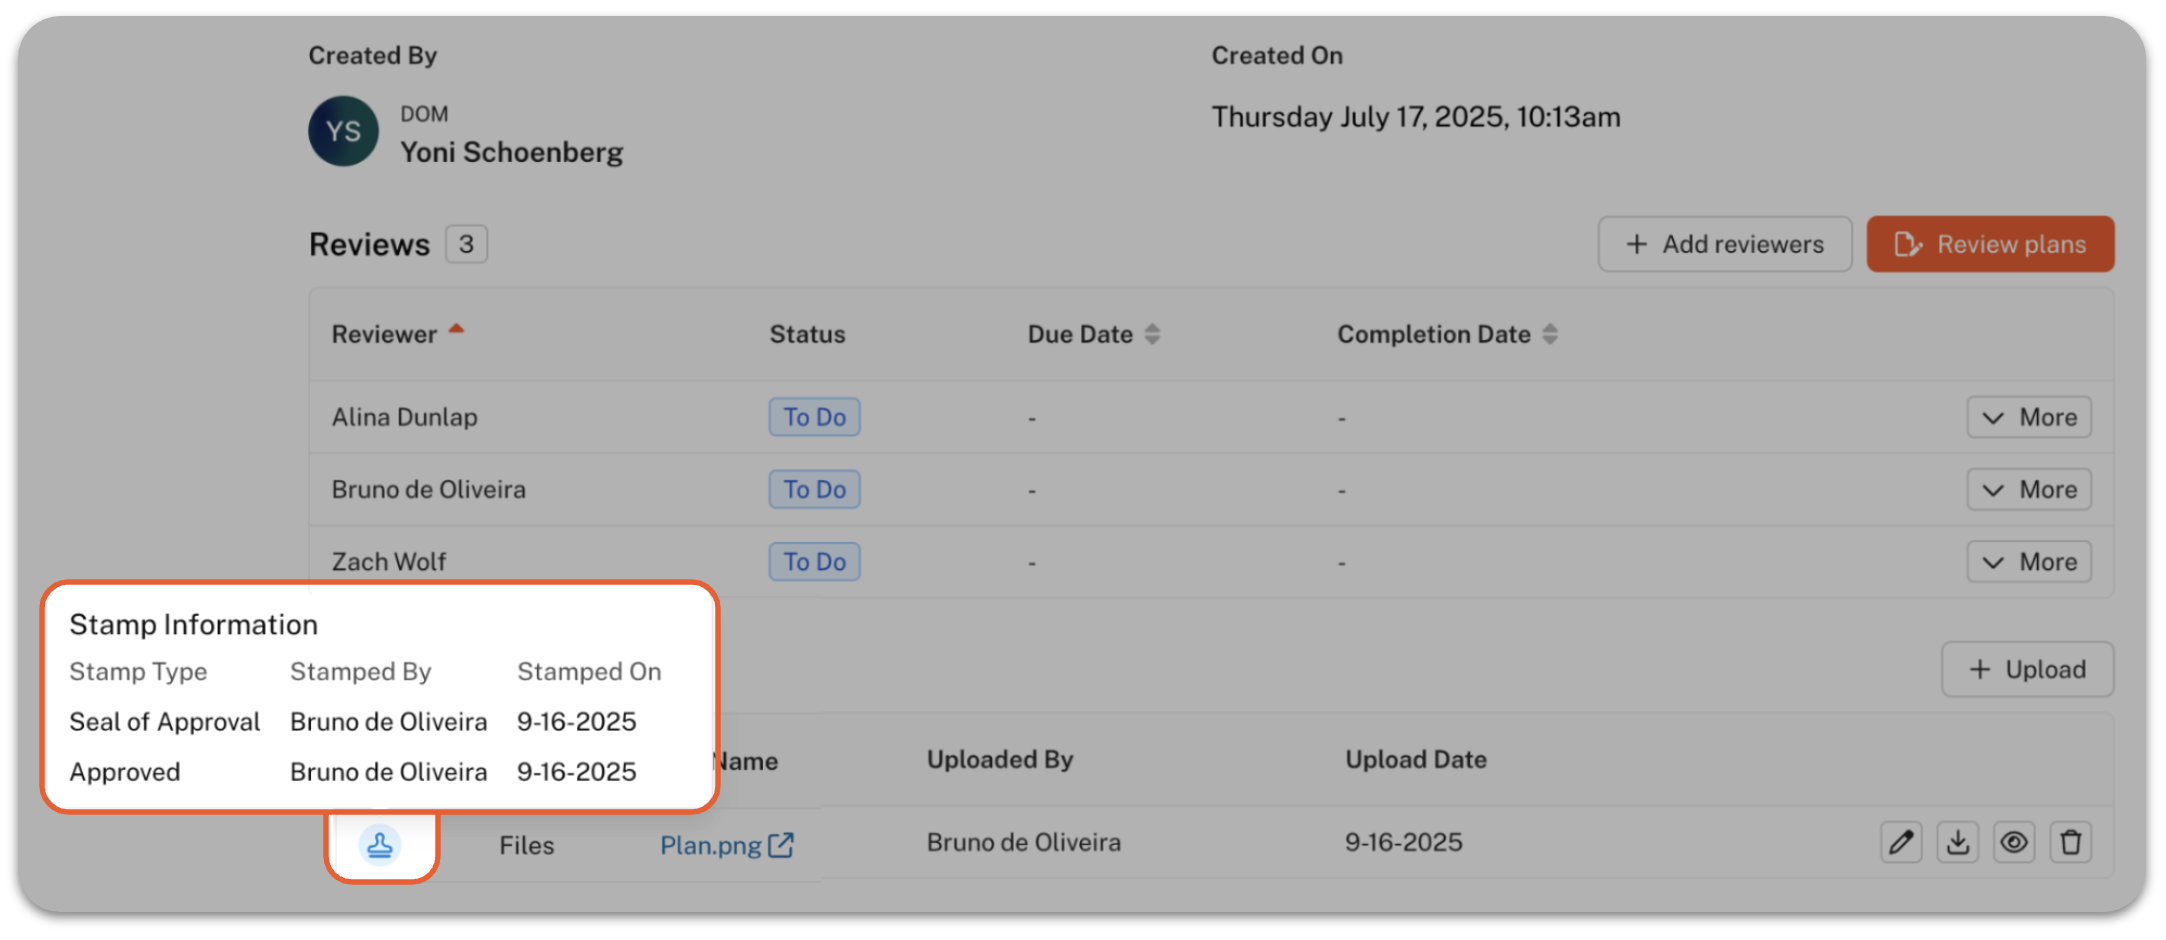Image resolution: width=2166 pixels, height=940 pixels.
Task: Click Zach Wolf's To Do status badge
Action: pos(814,562)
